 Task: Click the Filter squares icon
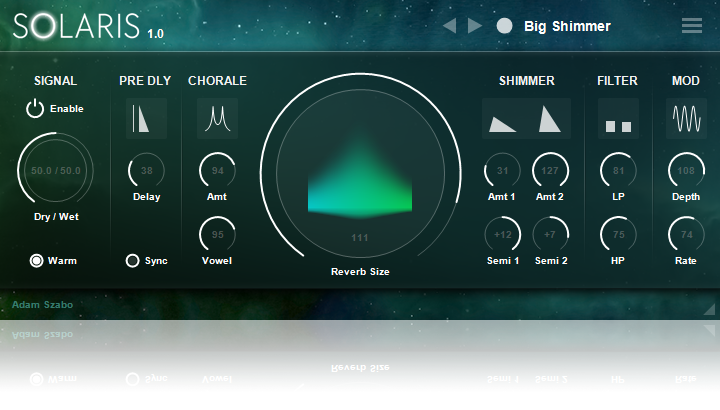tap(618, 118)
